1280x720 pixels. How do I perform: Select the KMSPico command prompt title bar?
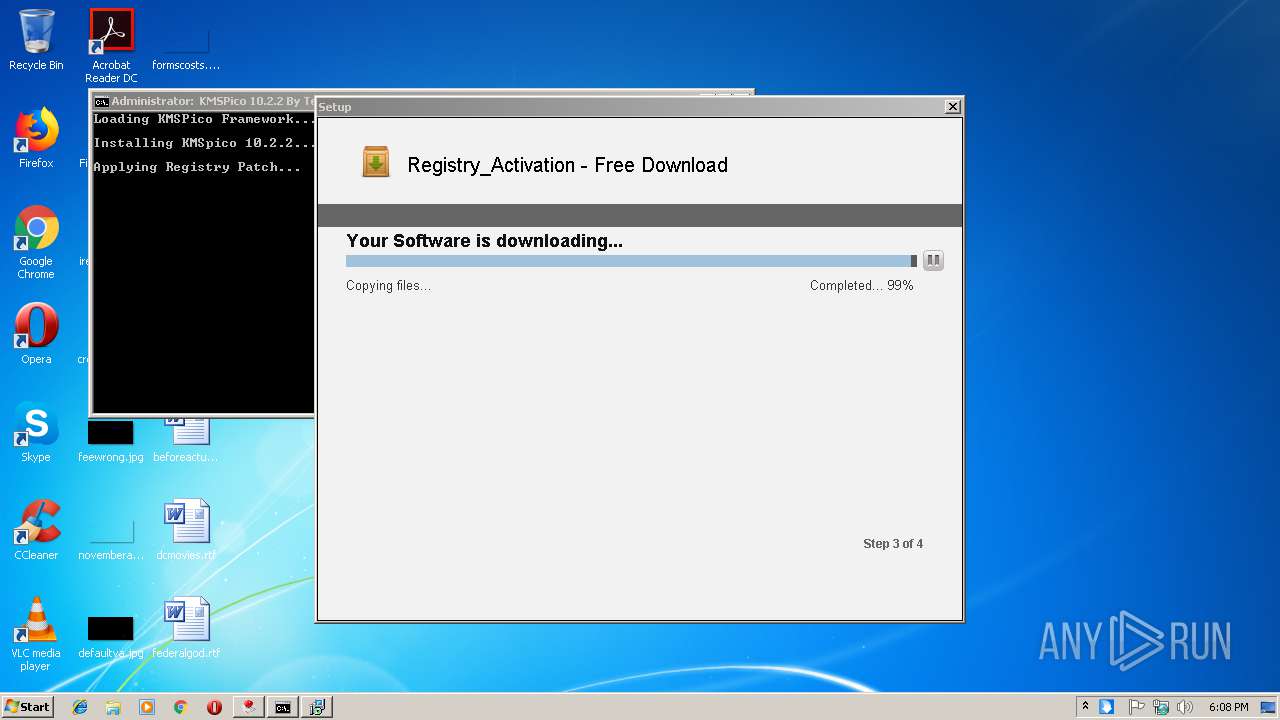pos(203,101)
